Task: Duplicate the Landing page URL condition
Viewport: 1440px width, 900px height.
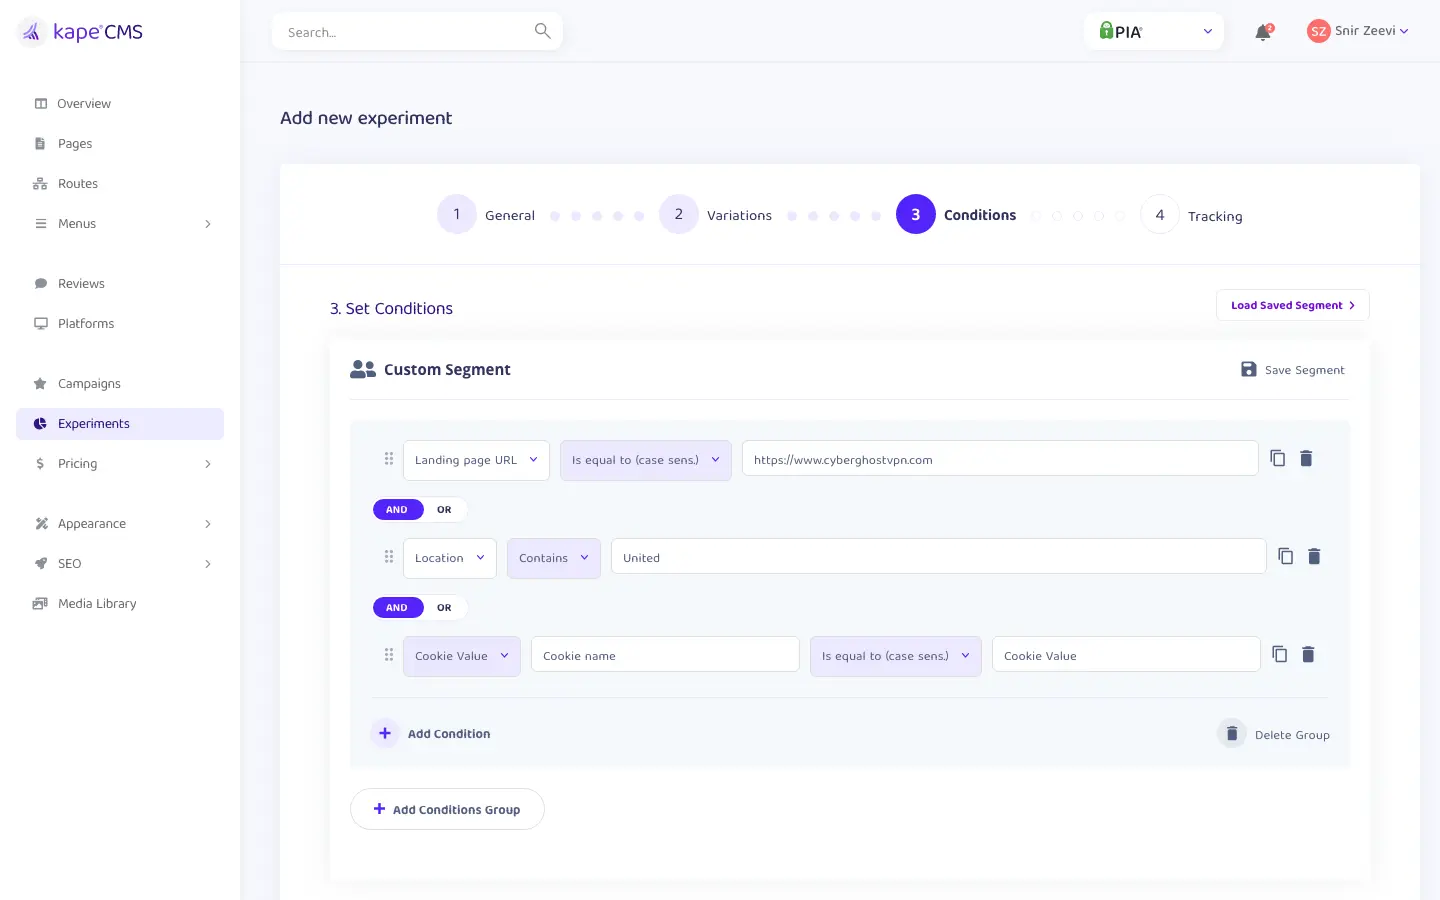Action: (x=1278, y=458)
